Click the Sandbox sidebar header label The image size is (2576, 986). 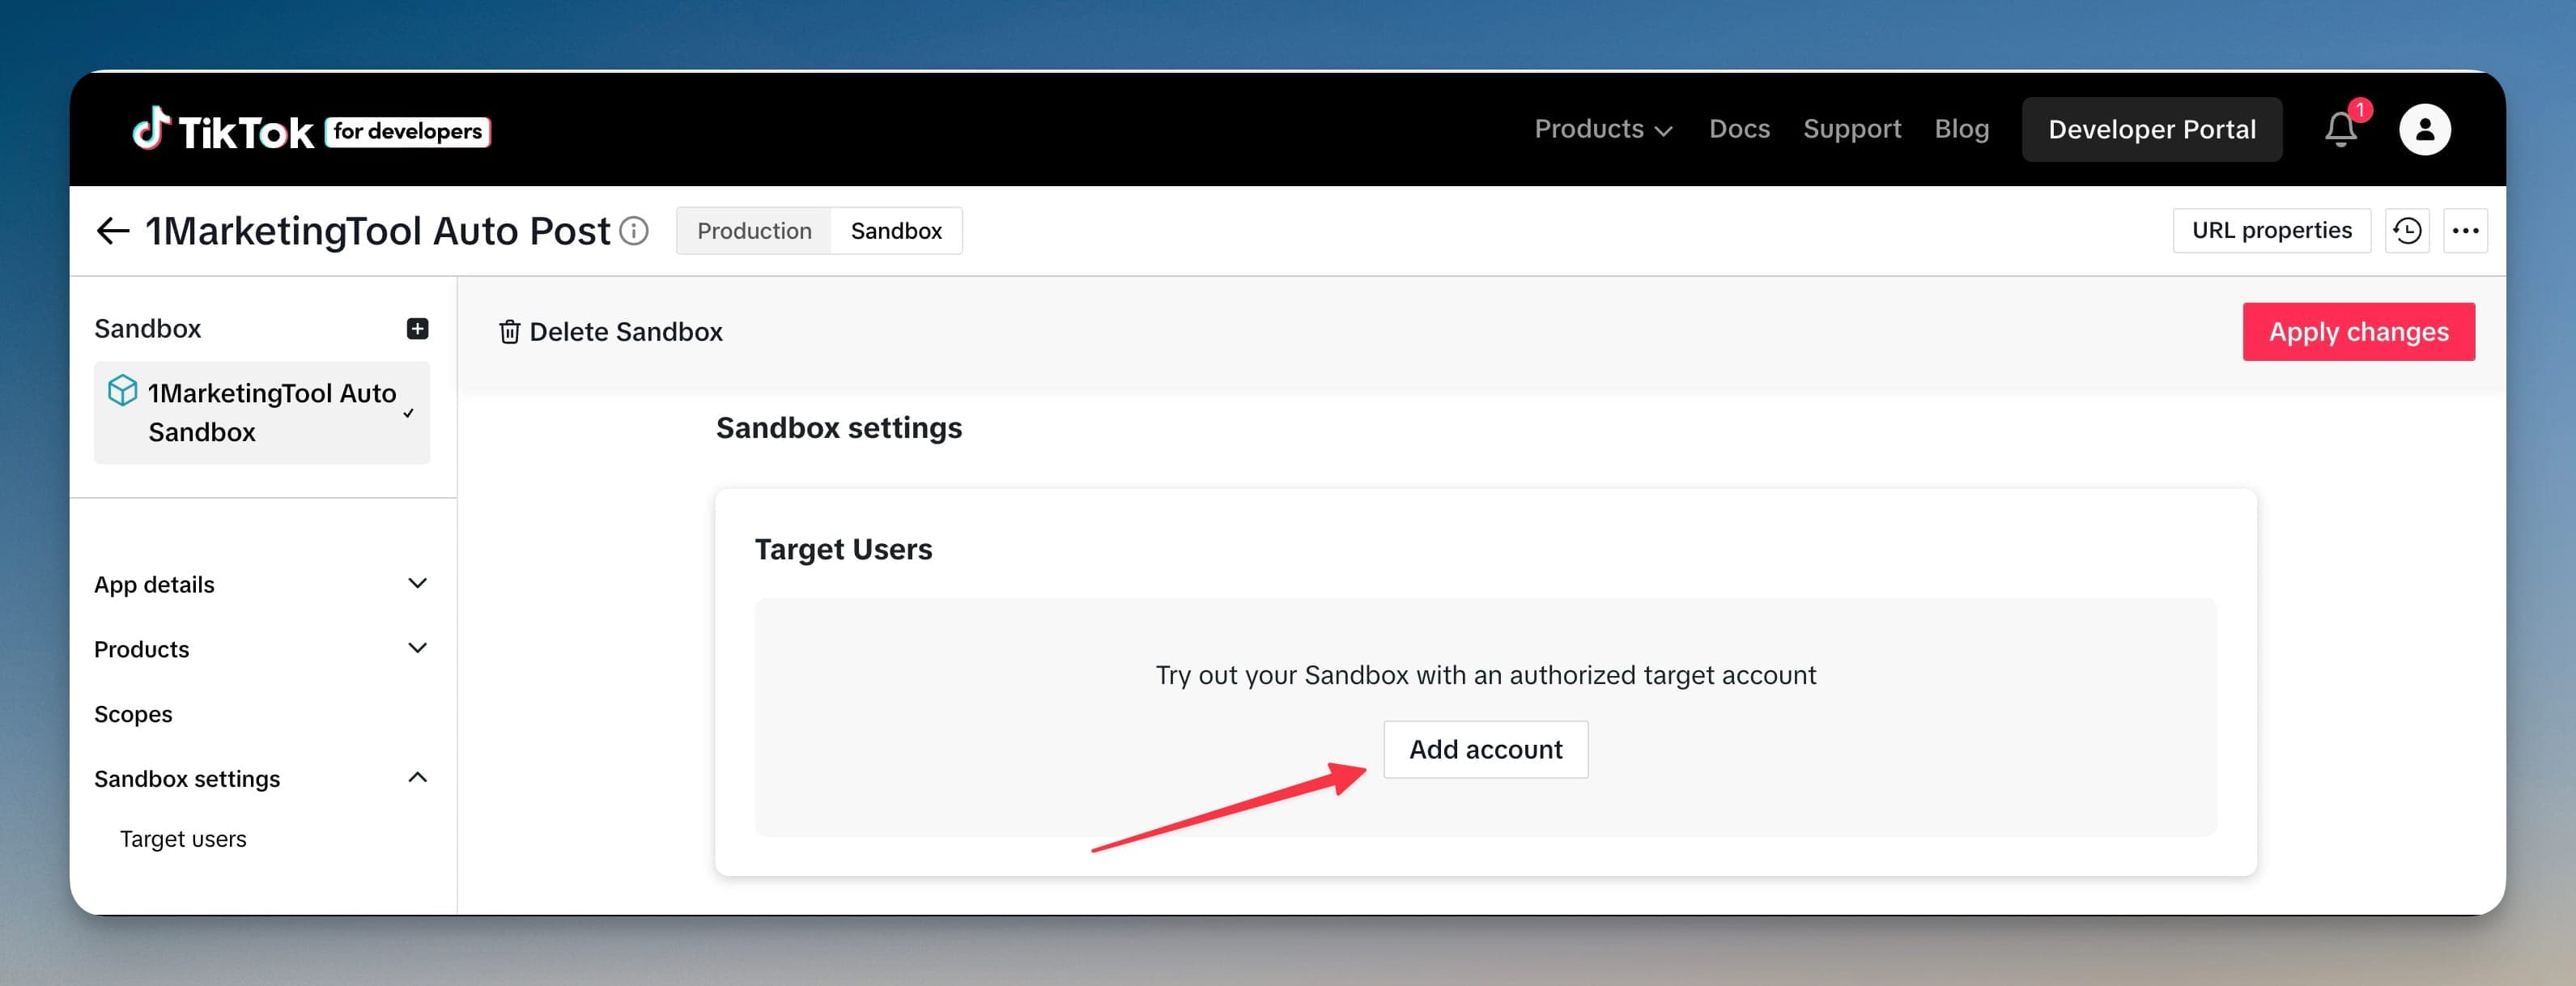click(x=147, y=328)
